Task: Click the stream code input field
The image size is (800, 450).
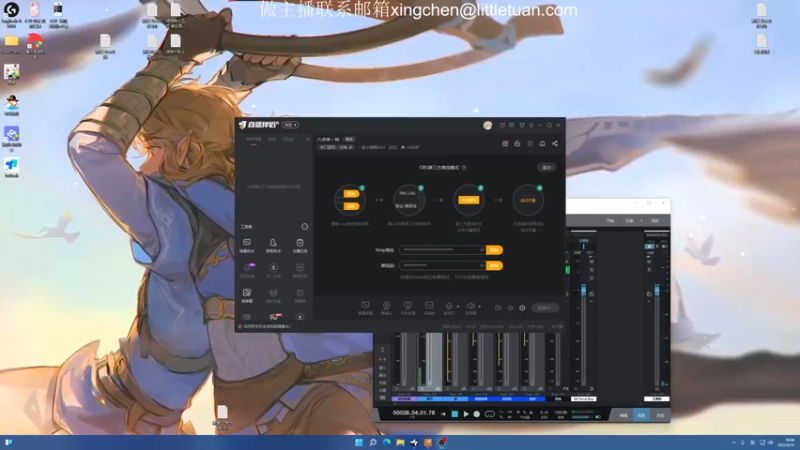Action: coord(442,266)
